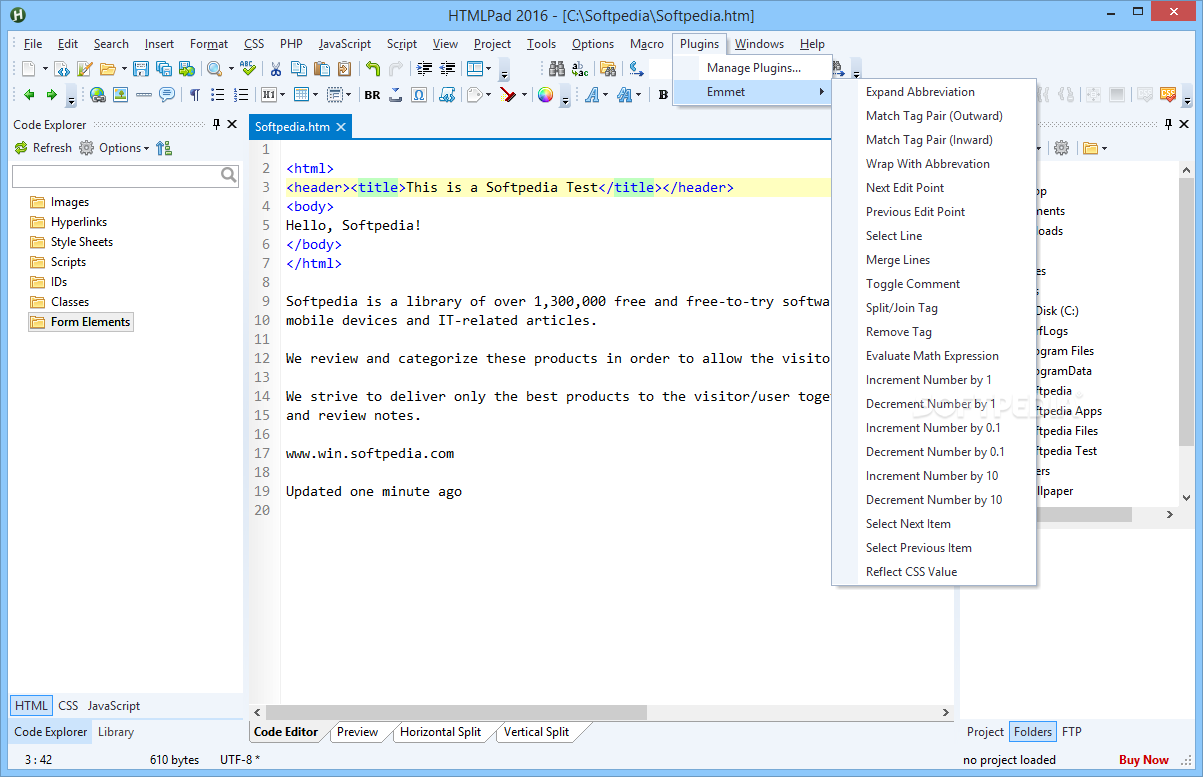Screen dimensions: 1203x777
Task: Click the Outdent lines icon
Action: [448, 69]
